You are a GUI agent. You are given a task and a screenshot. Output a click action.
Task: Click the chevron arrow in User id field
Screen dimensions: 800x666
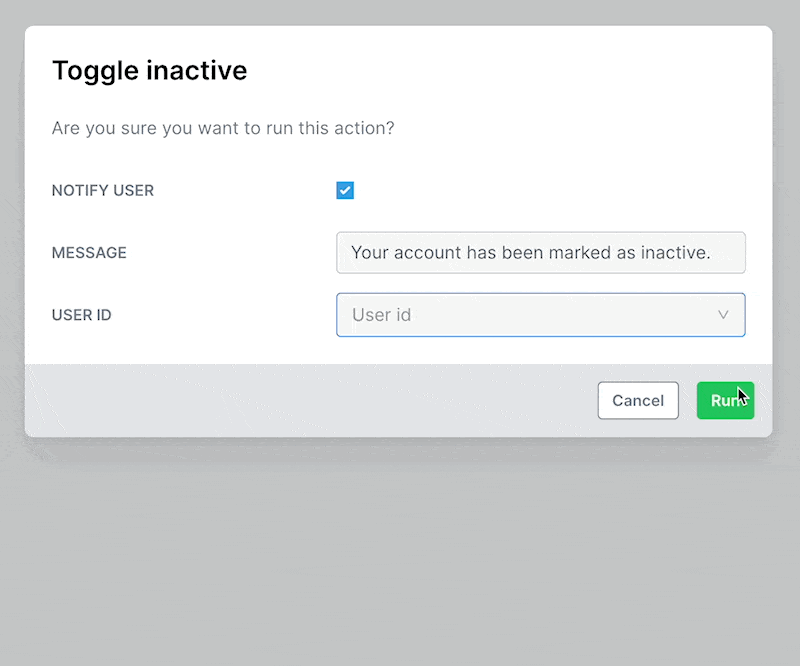pyautogui.click(x=723, y=315)
